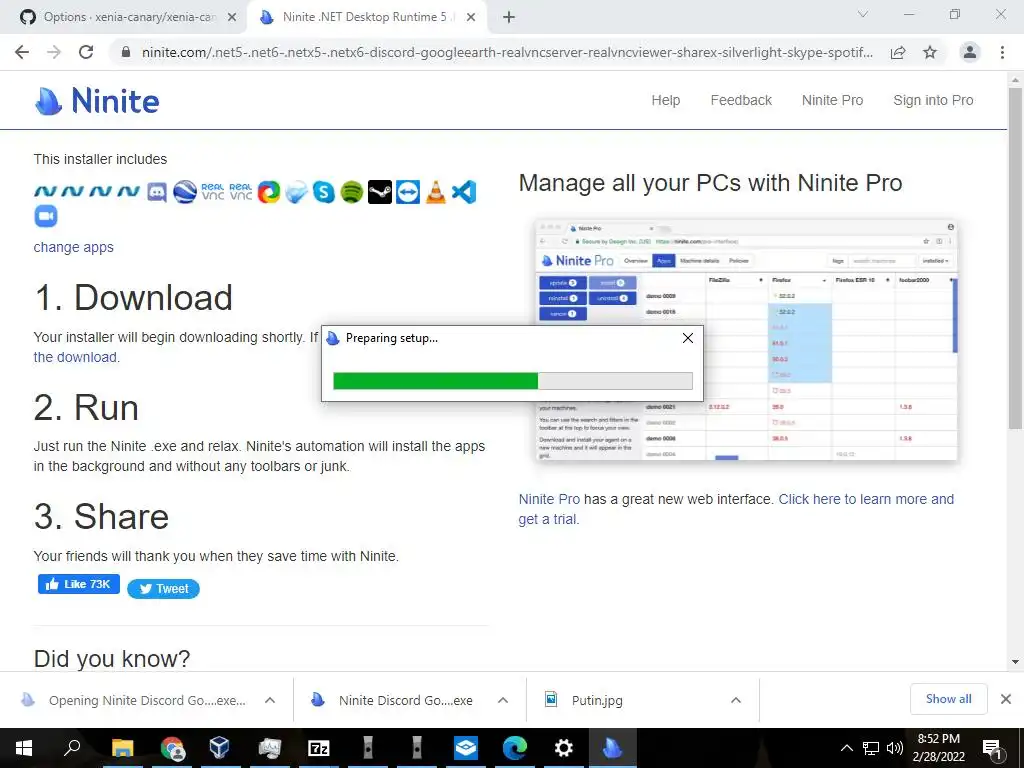Click the Silverlight icon
The image size is (1024, 768).
tap(296, 192)
